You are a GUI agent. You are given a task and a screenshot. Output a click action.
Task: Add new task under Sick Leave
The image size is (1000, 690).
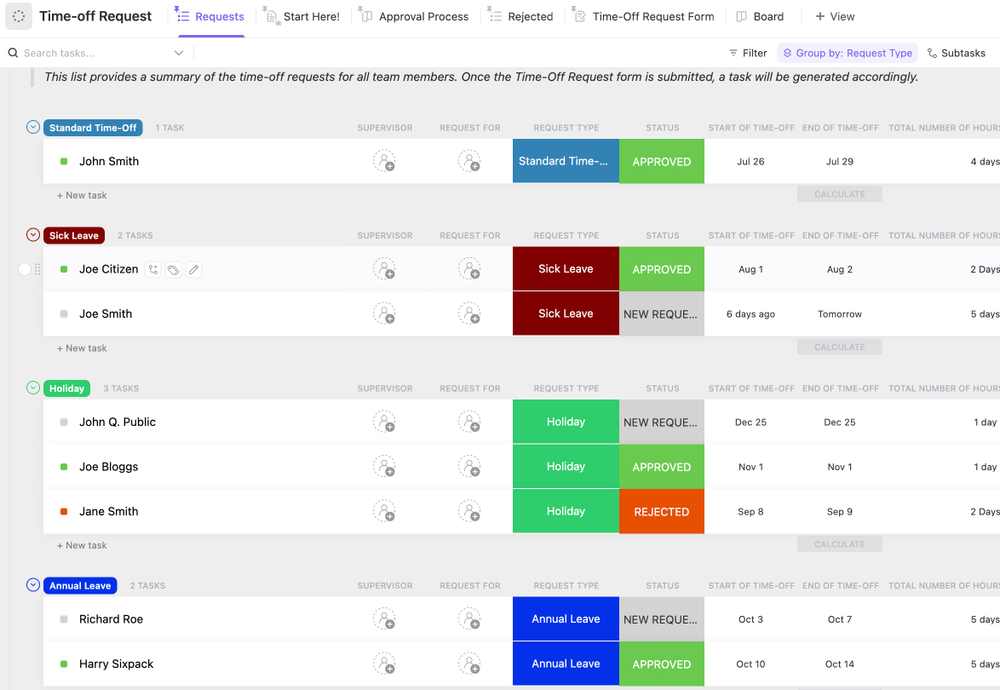pos(82,348)
